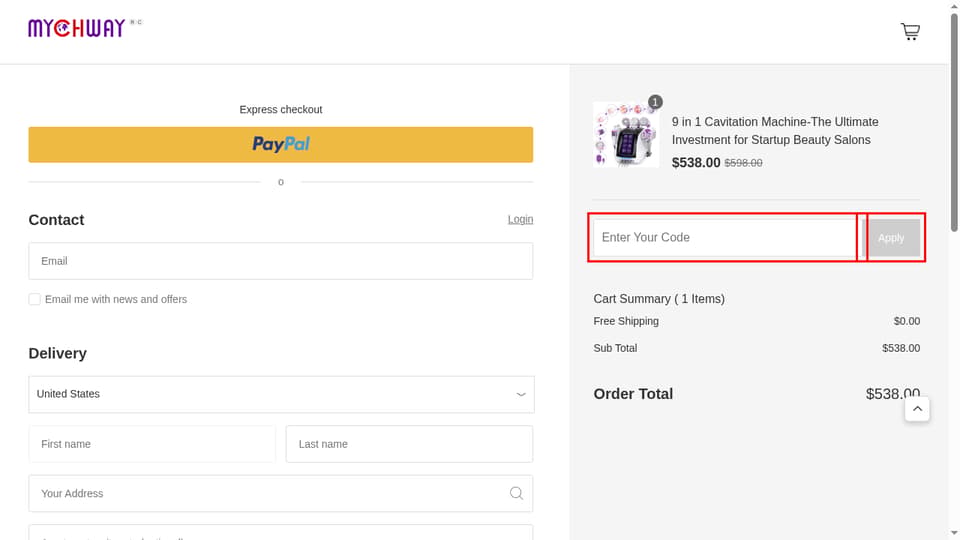Click the $538.00 product price
The image size is (960, 540).
pos(696,163)
